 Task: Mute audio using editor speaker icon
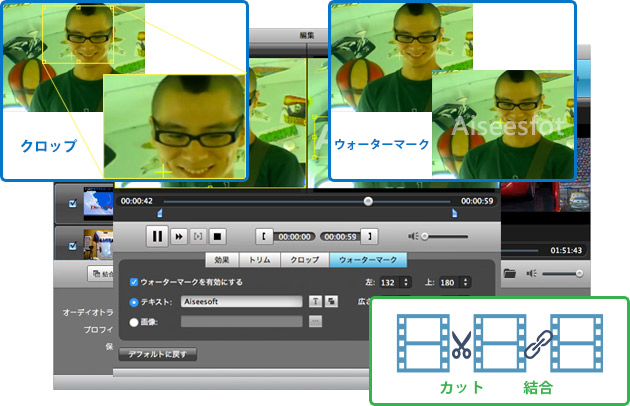coord(413,237)
